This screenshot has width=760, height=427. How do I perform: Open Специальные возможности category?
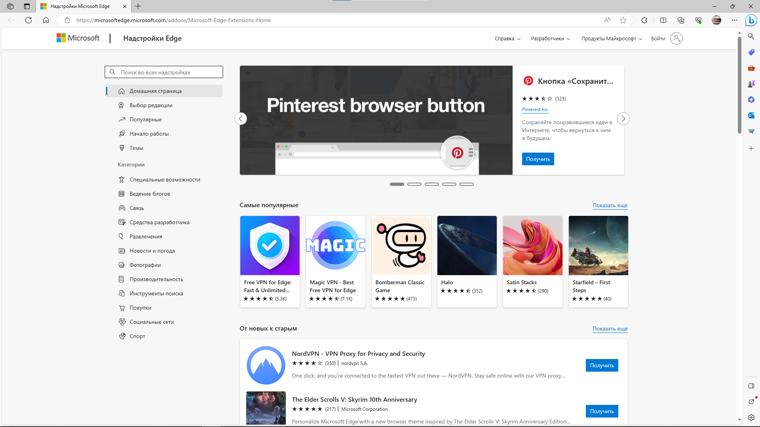(164, 179)
